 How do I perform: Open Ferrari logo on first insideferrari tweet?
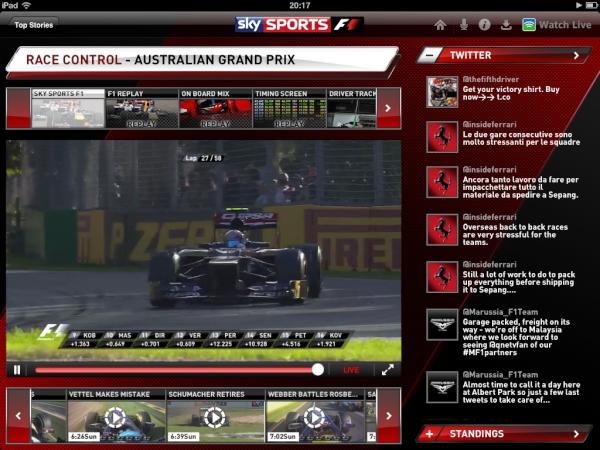[x=441, y=137]
